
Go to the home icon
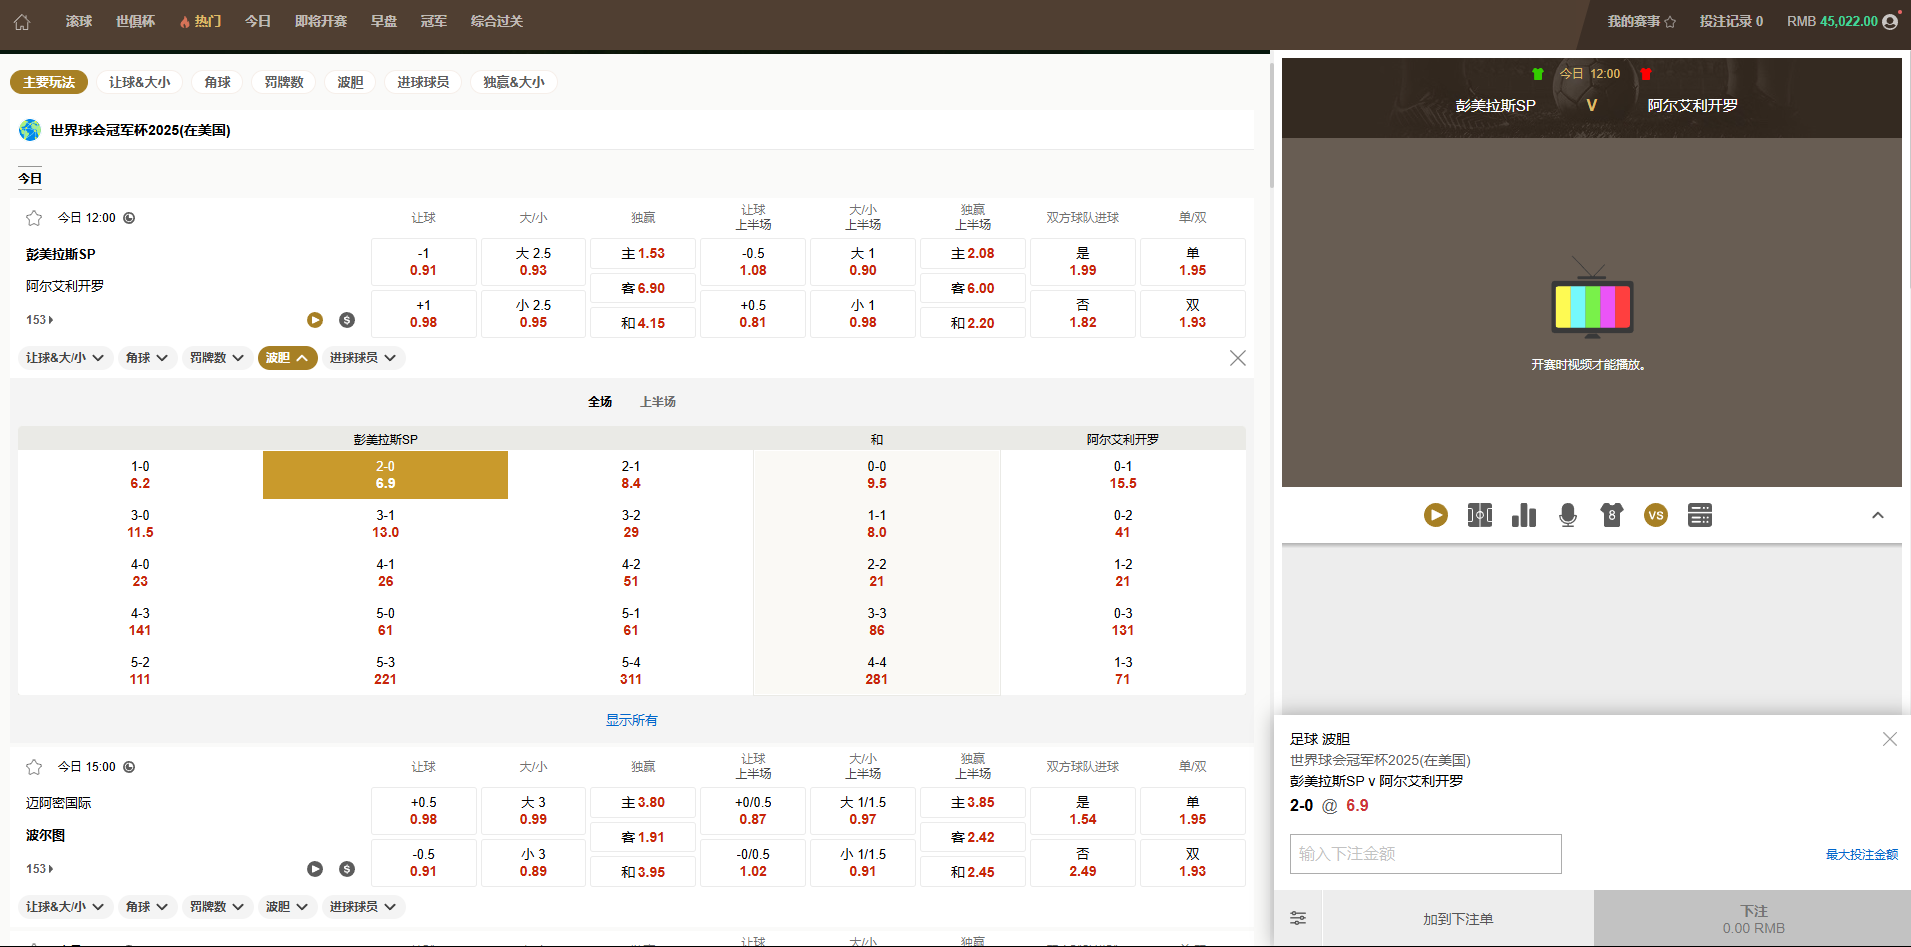[x=22, y=22]
